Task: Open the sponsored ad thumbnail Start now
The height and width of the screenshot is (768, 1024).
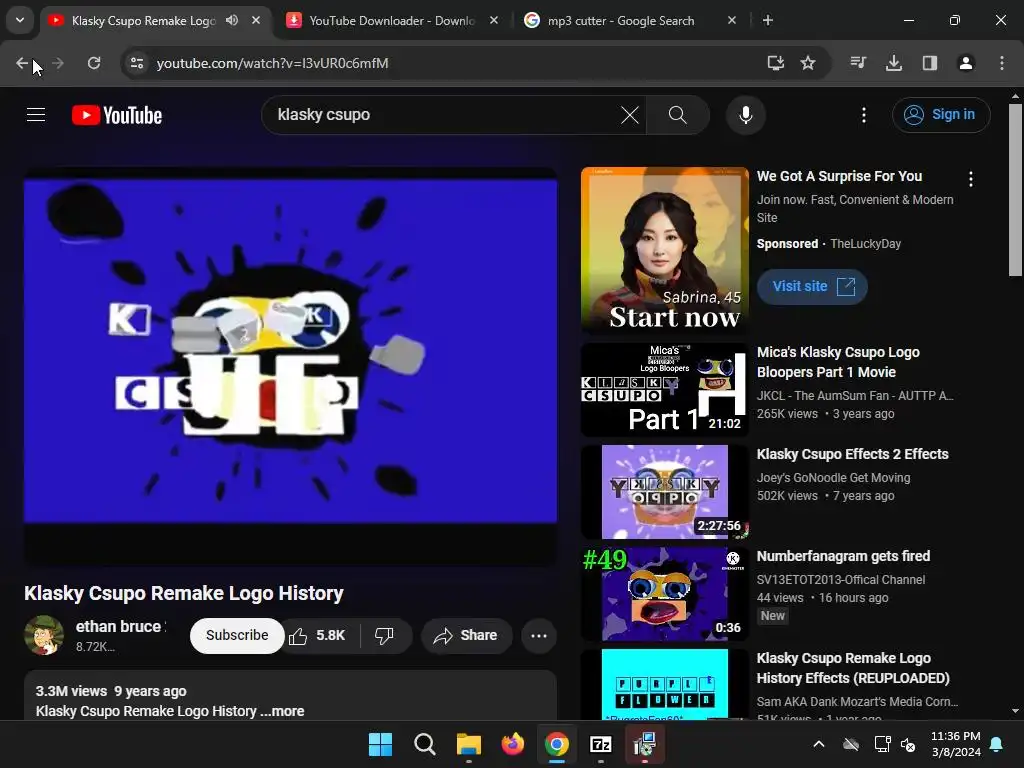Action: [x=665, y=249]
